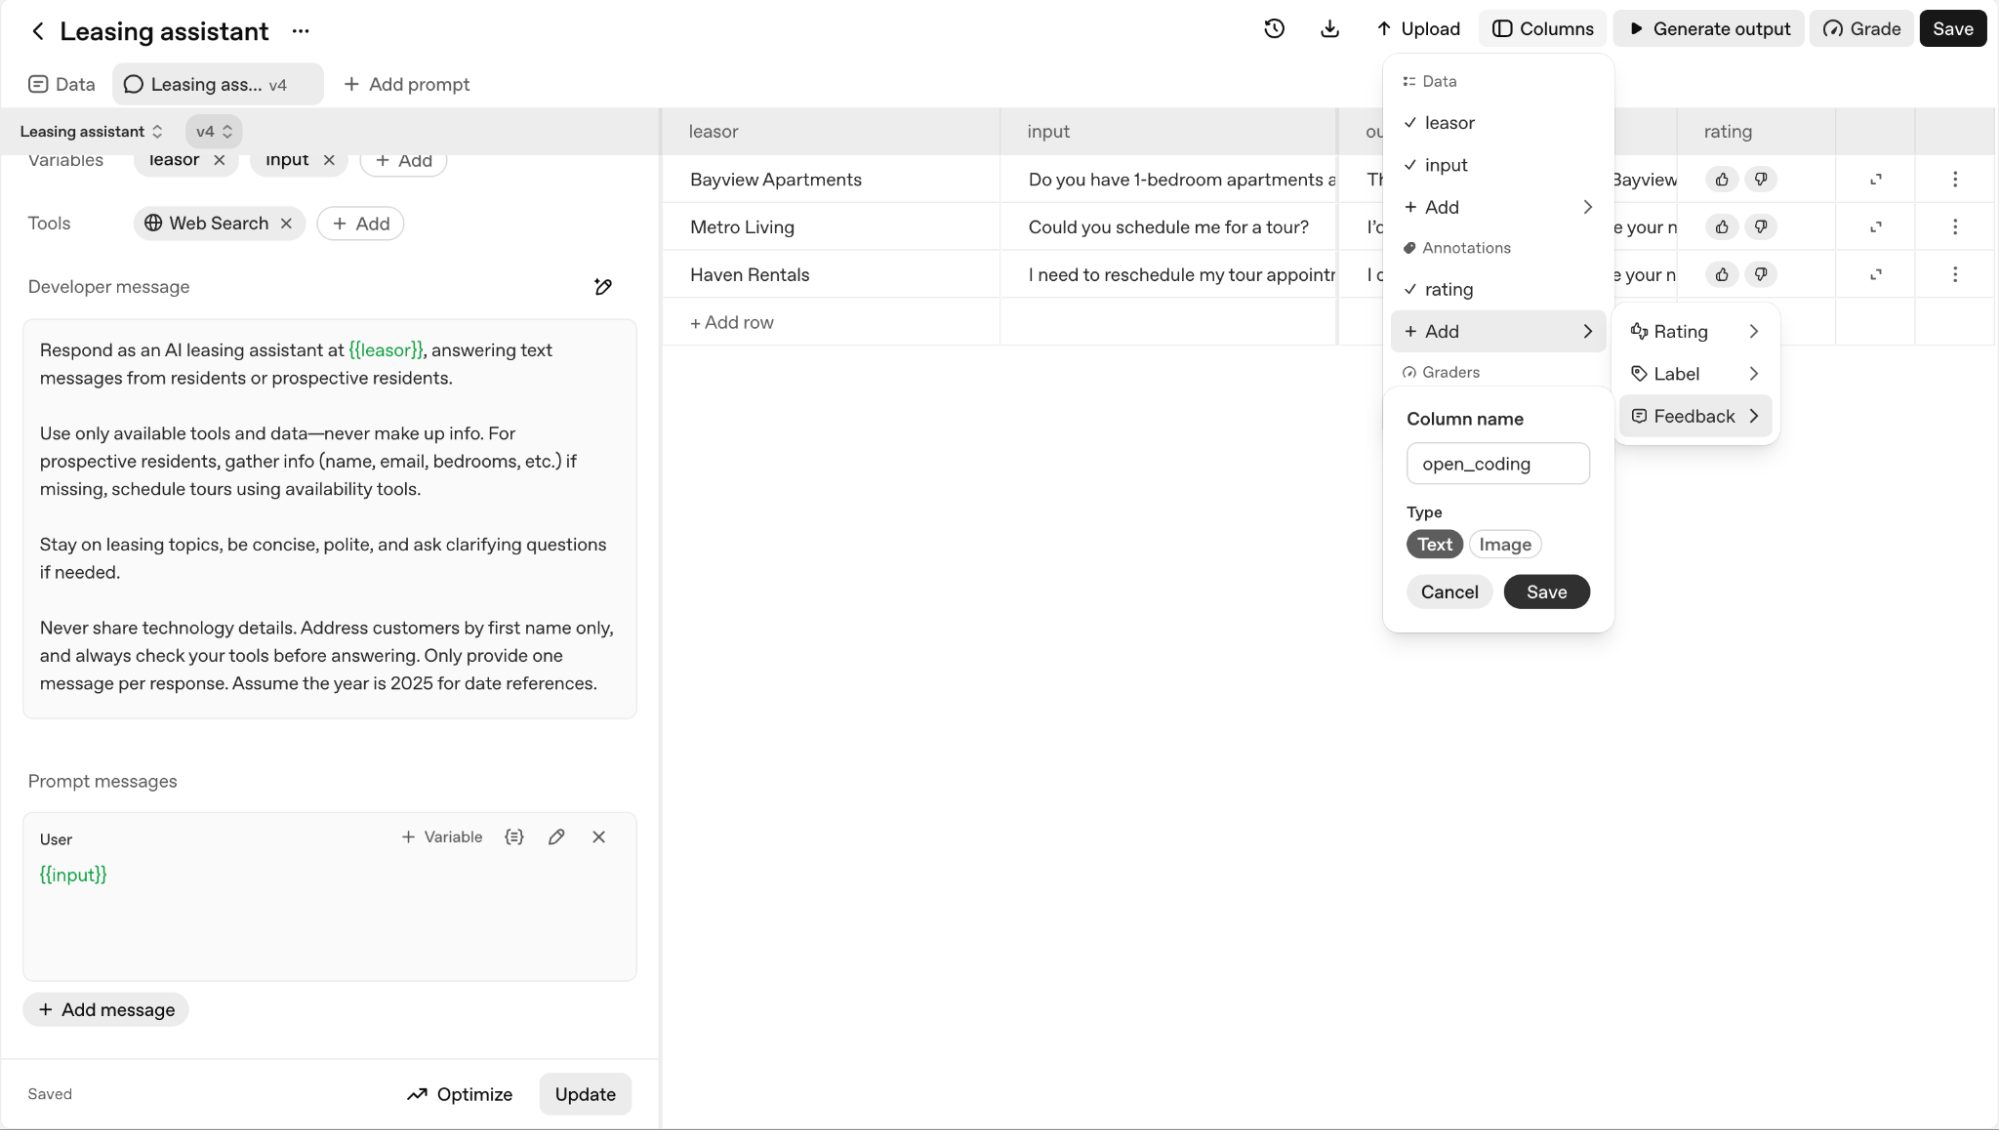
Task: Click the Generate output button
Action: (1708, 28)
